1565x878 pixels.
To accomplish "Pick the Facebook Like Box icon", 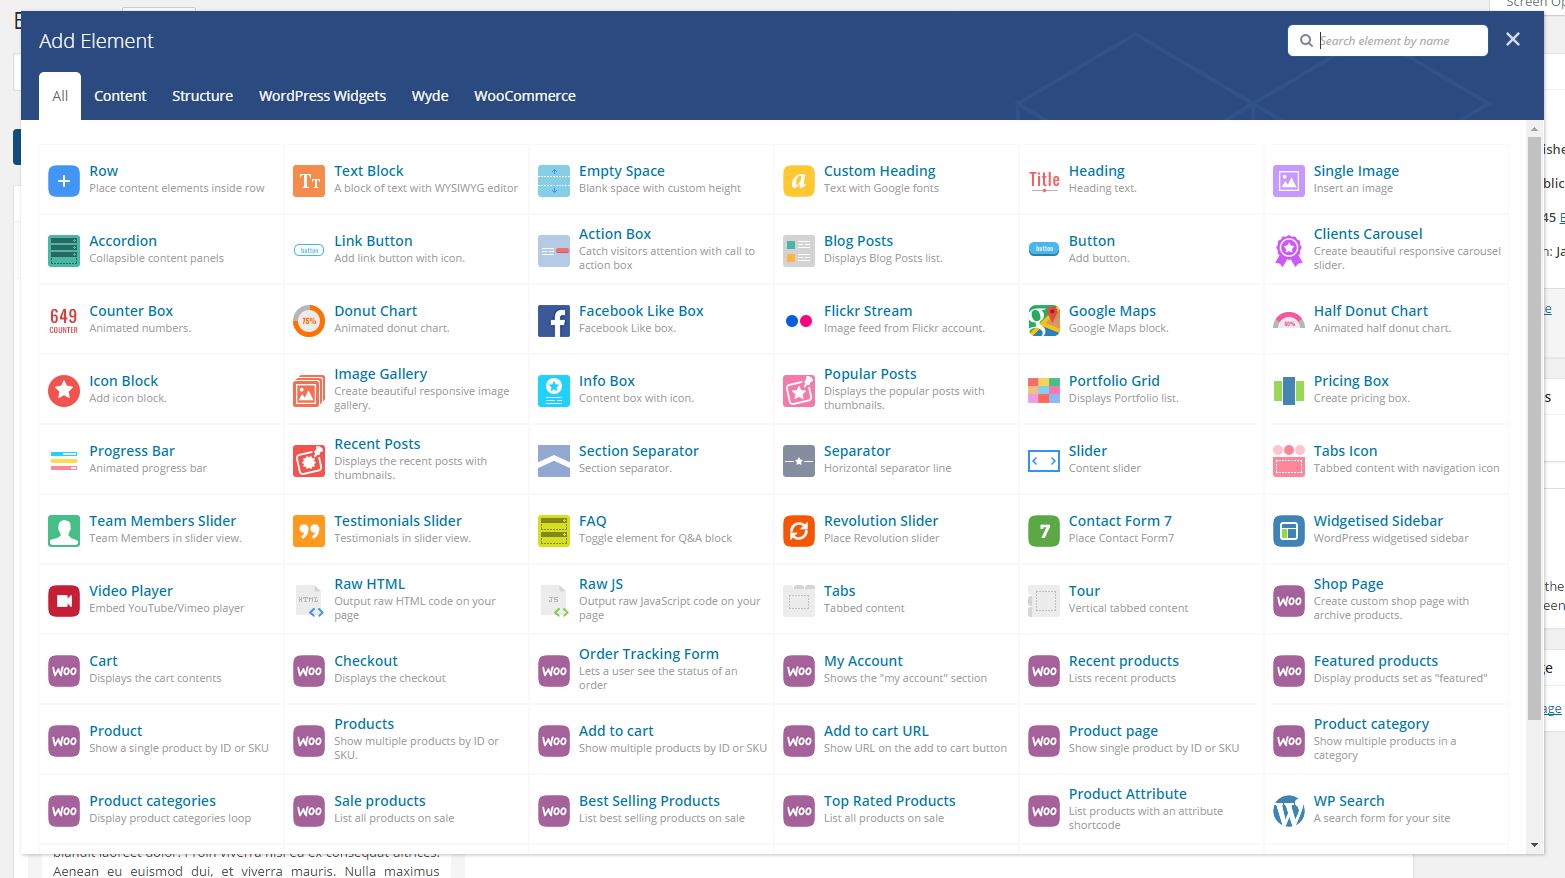I will pyautogui.click(x=554, y=321).
